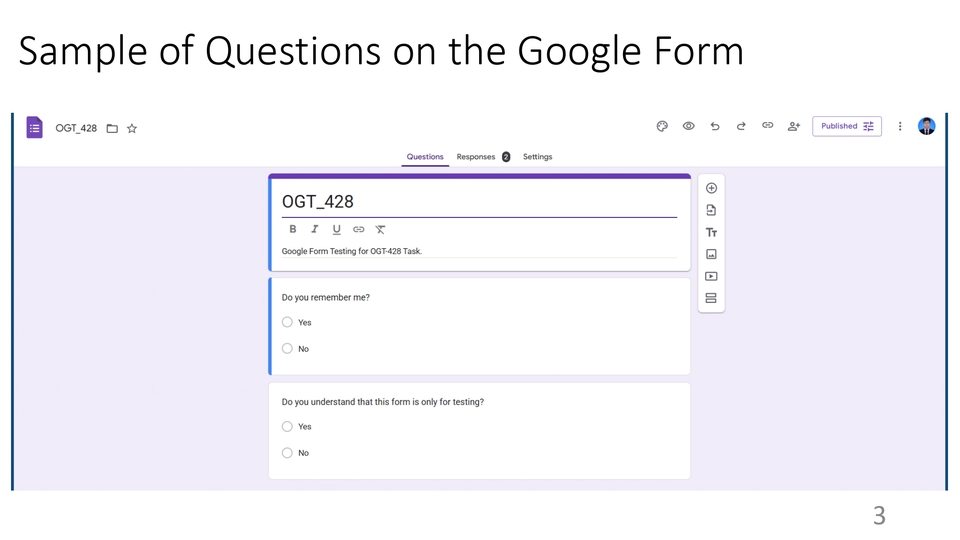Open the more options three-dot menu
960x540 pixels.
(900, 126)
